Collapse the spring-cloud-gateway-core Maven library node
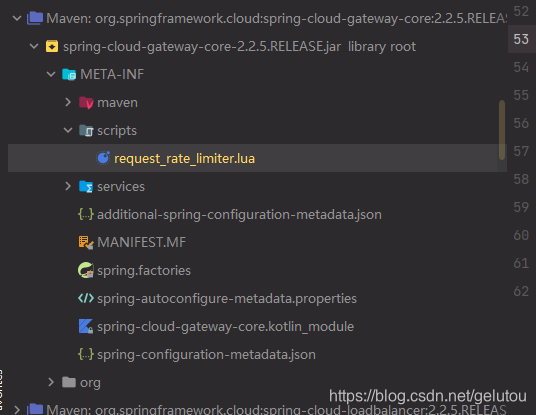 (x=17, y=18)
